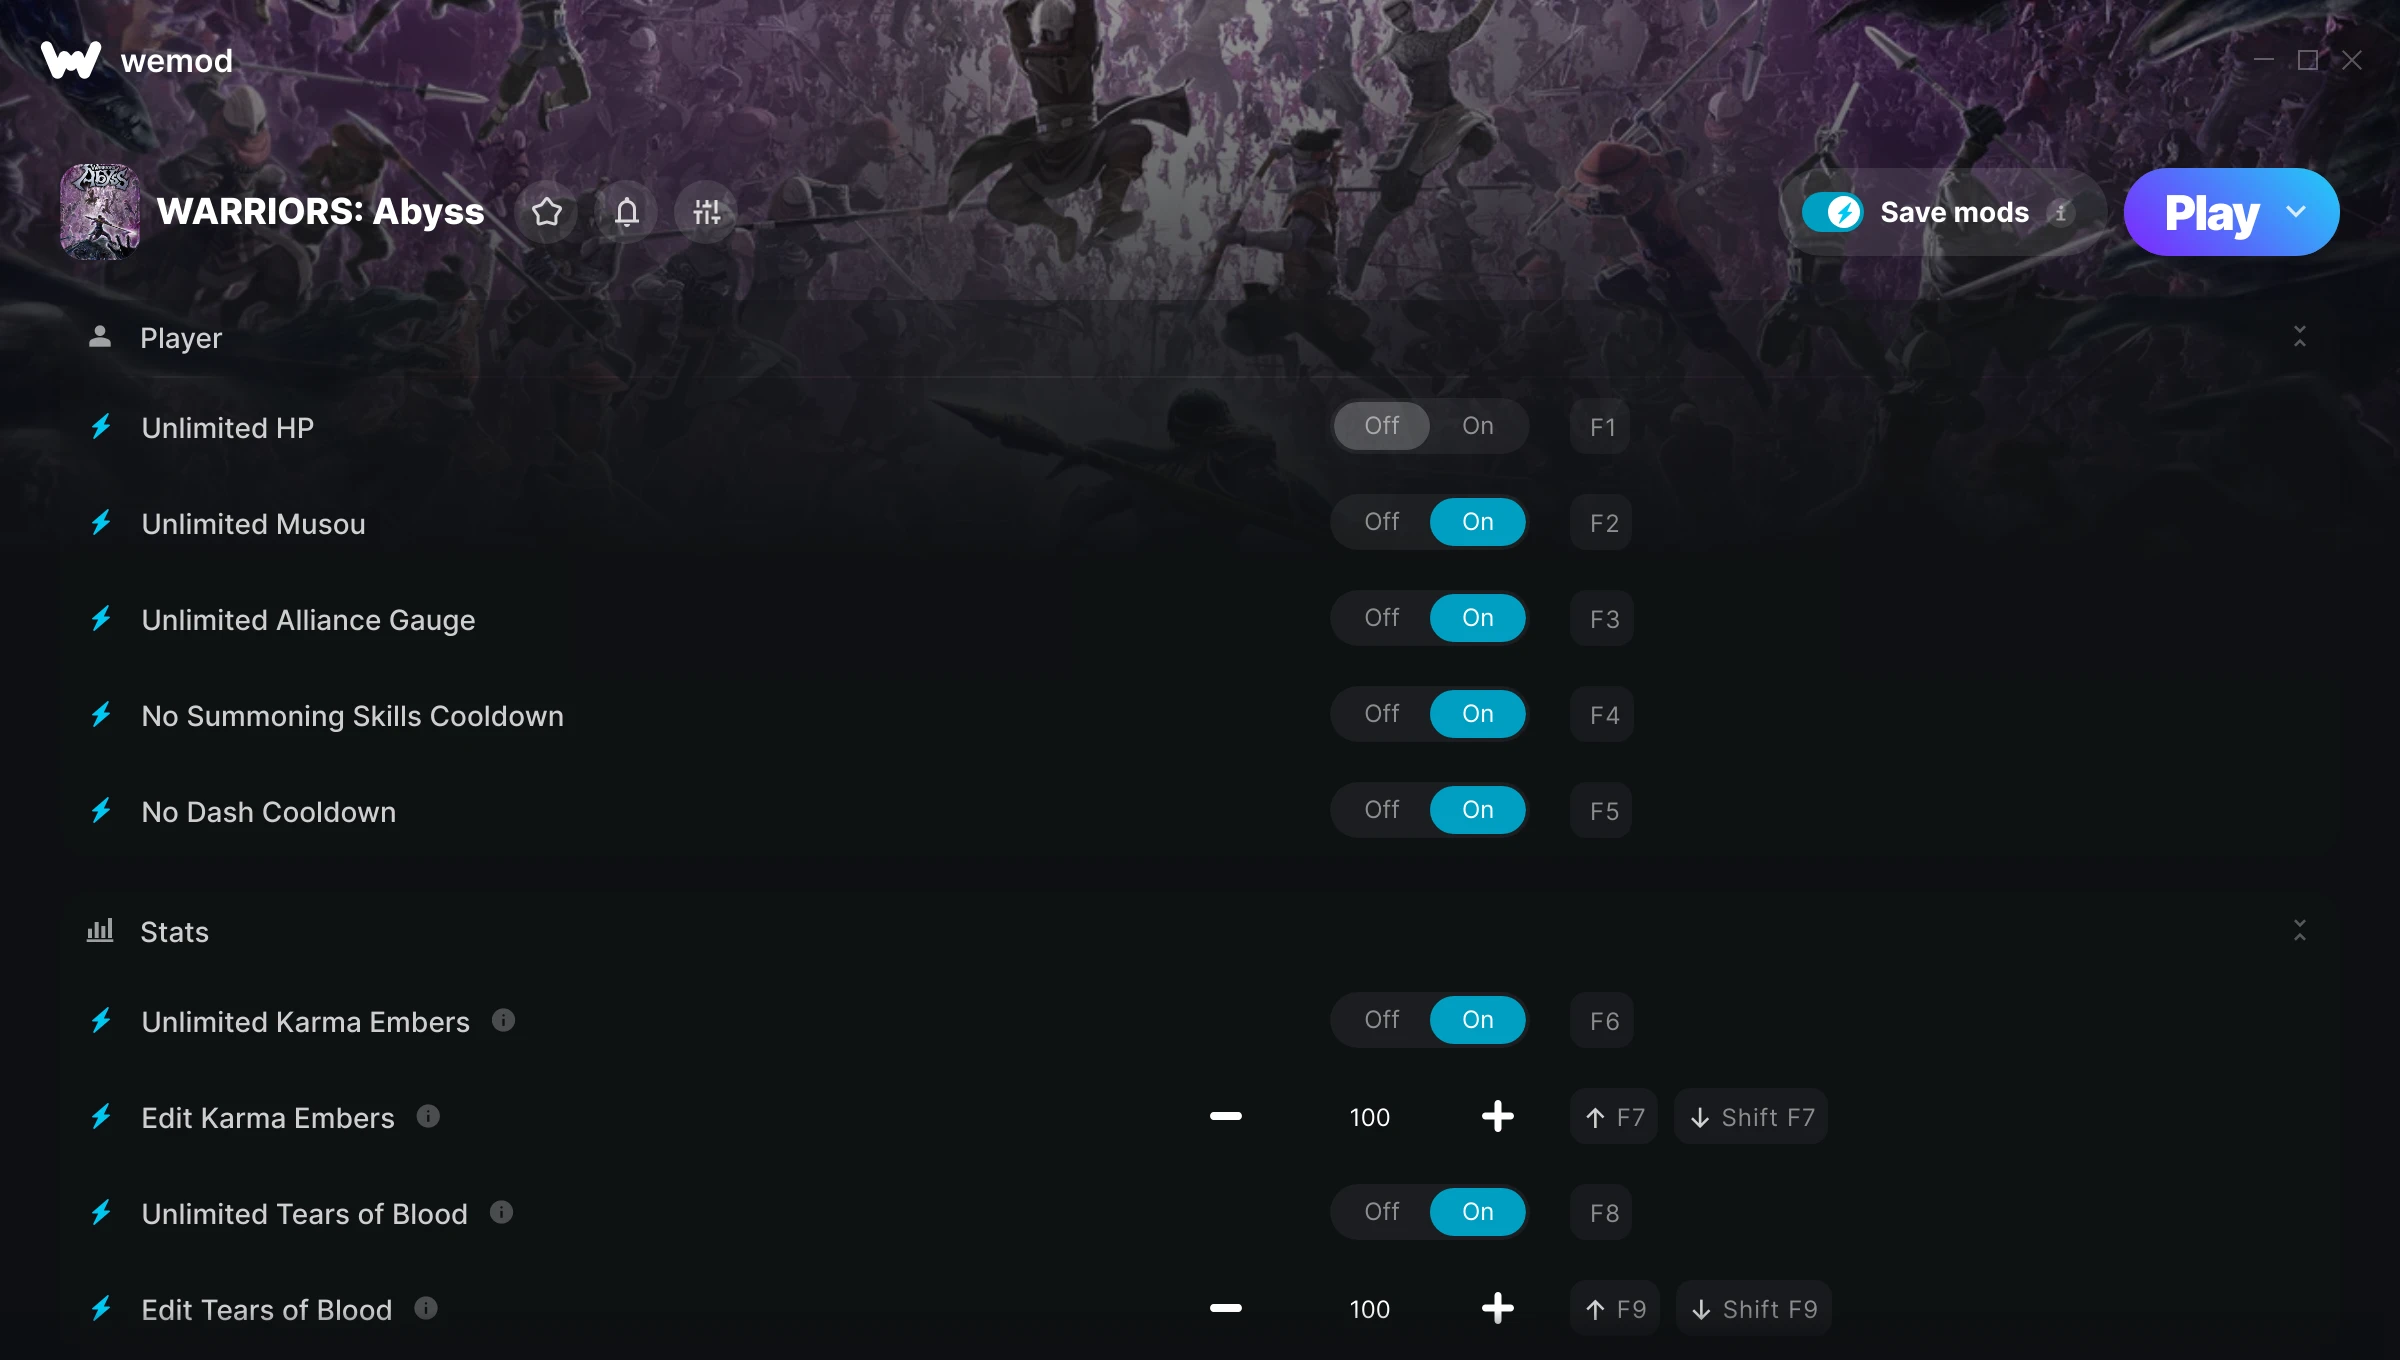Open notifications bell icon for the game
This screenshot has height=1360, width=2400.
click(627, 212)
